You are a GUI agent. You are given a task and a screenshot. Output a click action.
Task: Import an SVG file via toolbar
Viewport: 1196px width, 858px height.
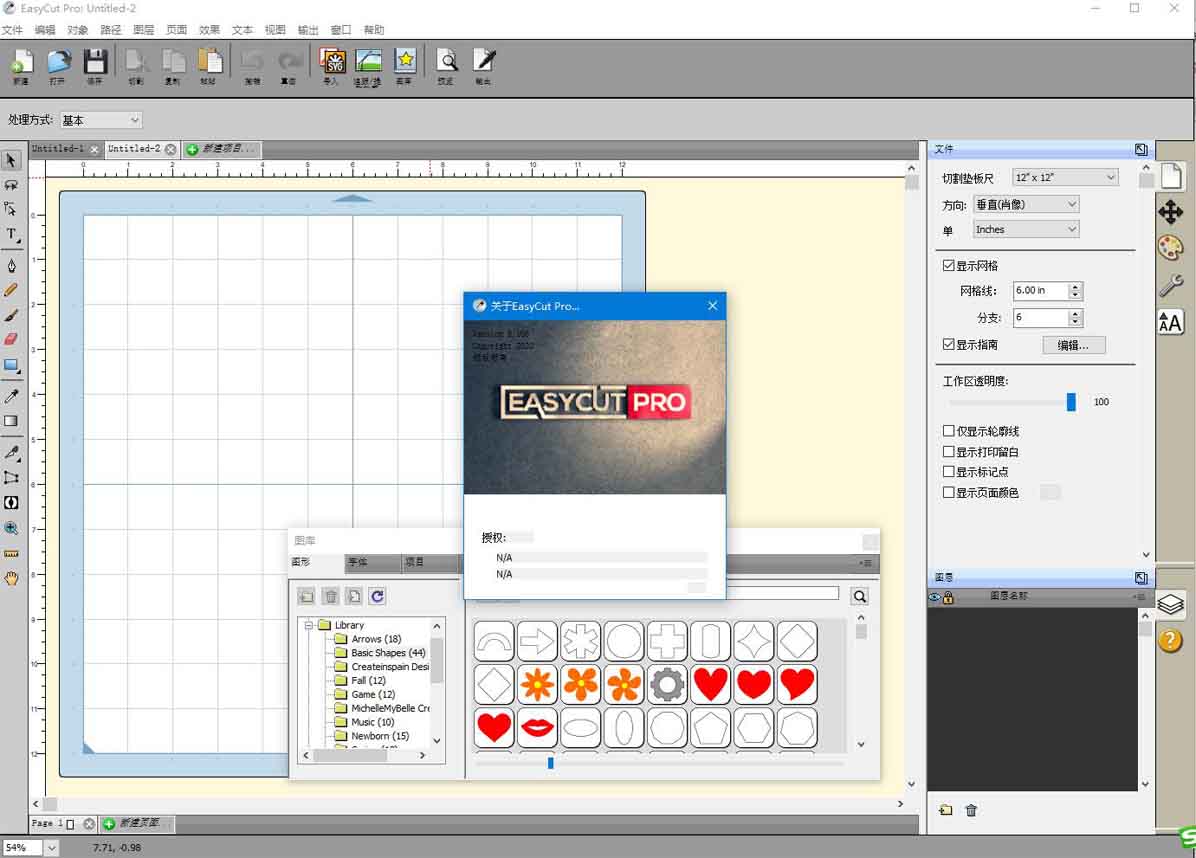331,66
